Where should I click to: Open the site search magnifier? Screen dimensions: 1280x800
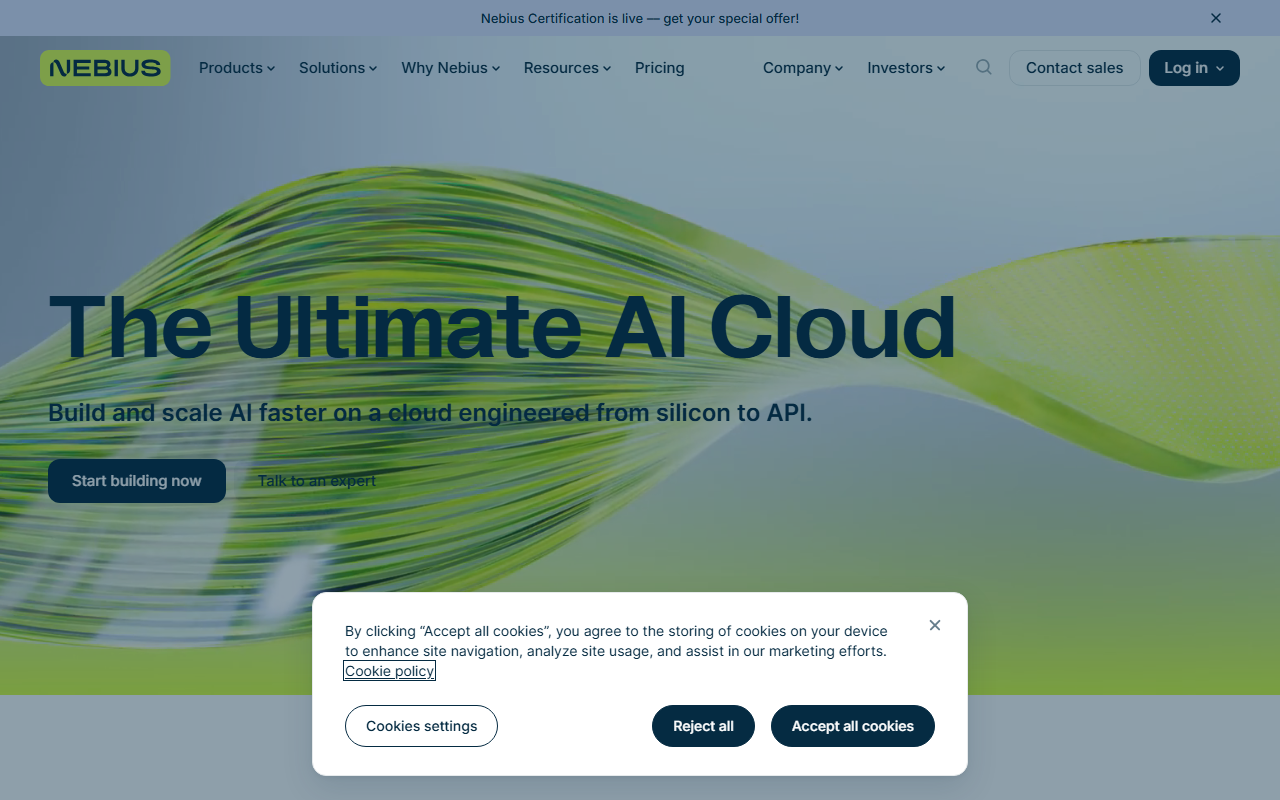(x=984, y=68)
